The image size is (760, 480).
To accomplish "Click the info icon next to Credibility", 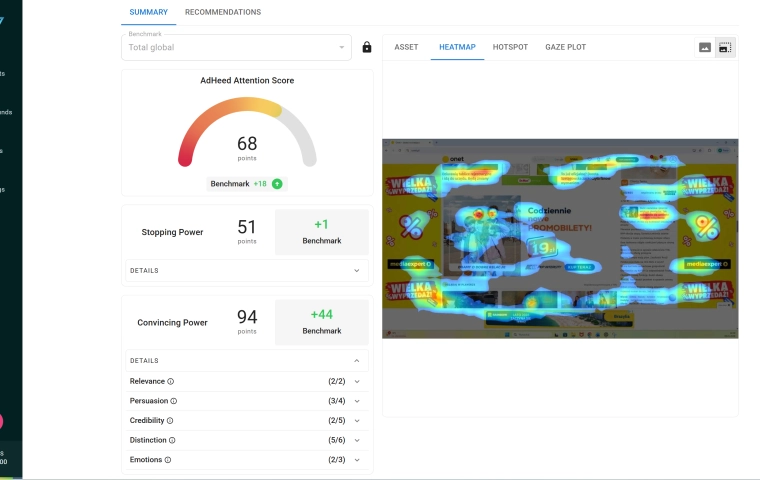I will (x=171, y=421).
